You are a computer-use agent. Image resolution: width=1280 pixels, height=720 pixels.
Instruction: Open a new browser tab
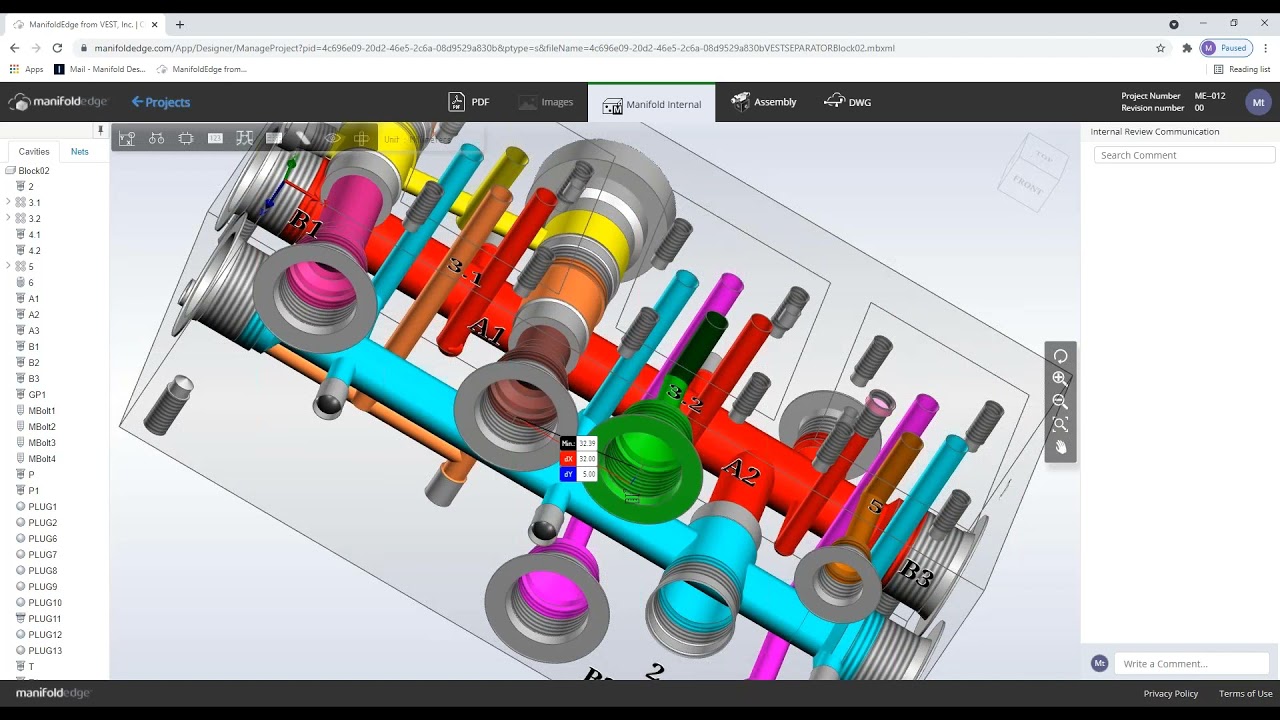coord(180,24)
